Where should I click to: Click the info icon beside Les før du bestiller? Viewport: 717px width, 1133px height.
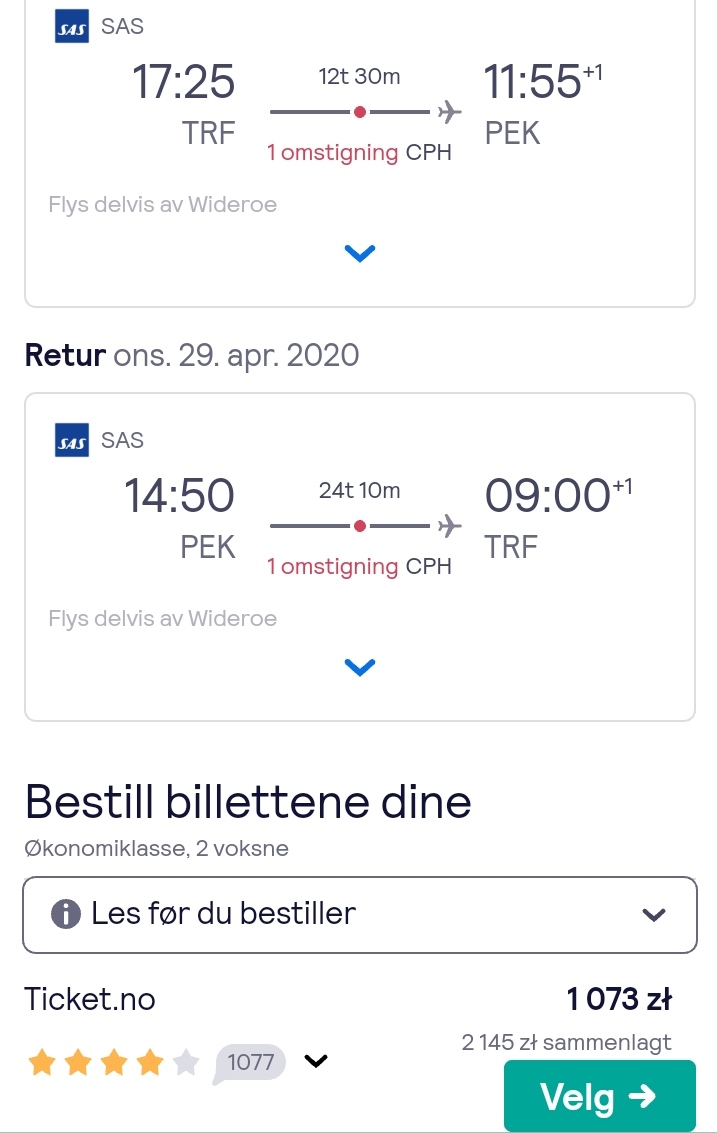click(66, 914)
